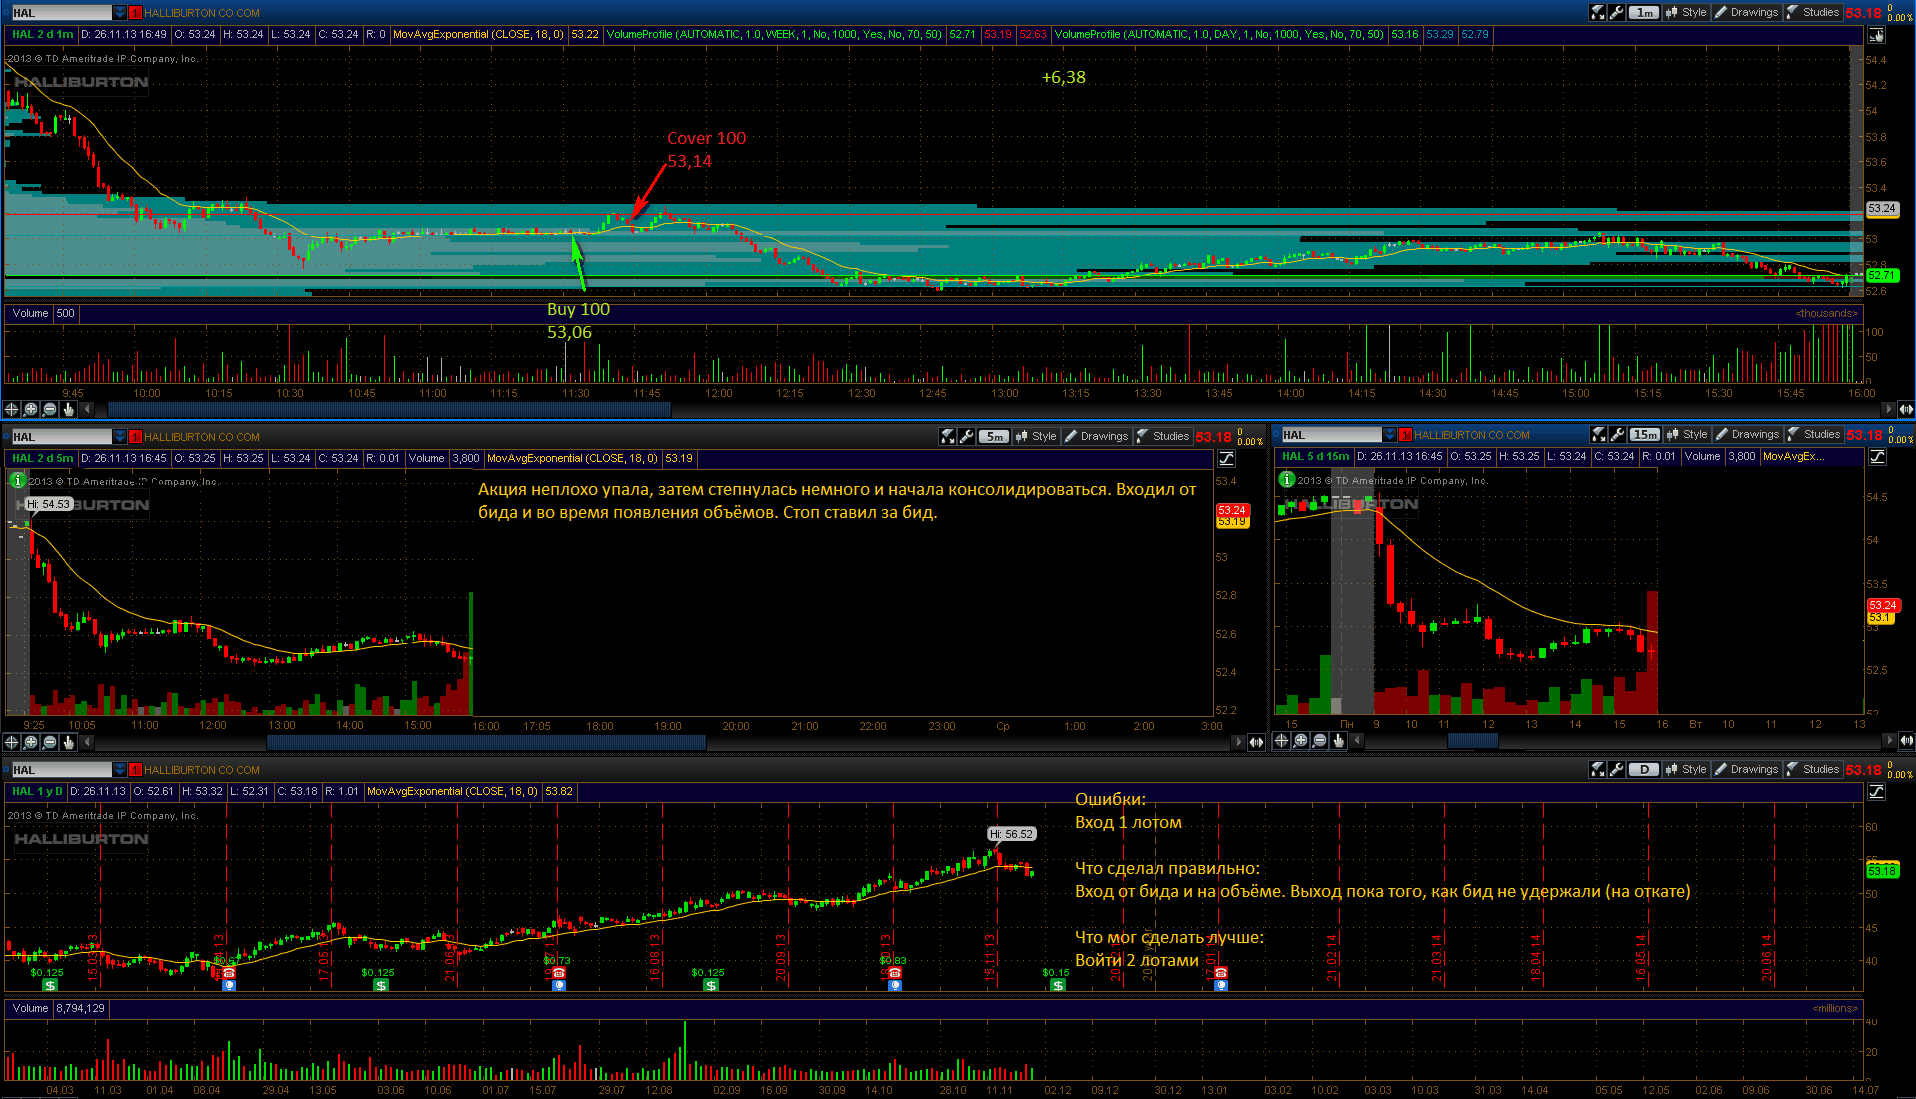
Task: Click red linking badge in top chart header
Action: click(136, 13)
